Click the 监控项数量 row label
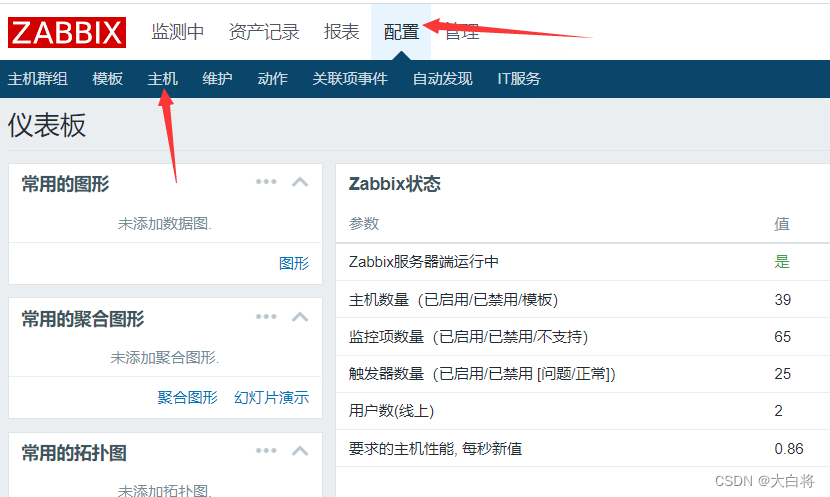Viewport: 830px width, 497px height. (x=468, y=337)
